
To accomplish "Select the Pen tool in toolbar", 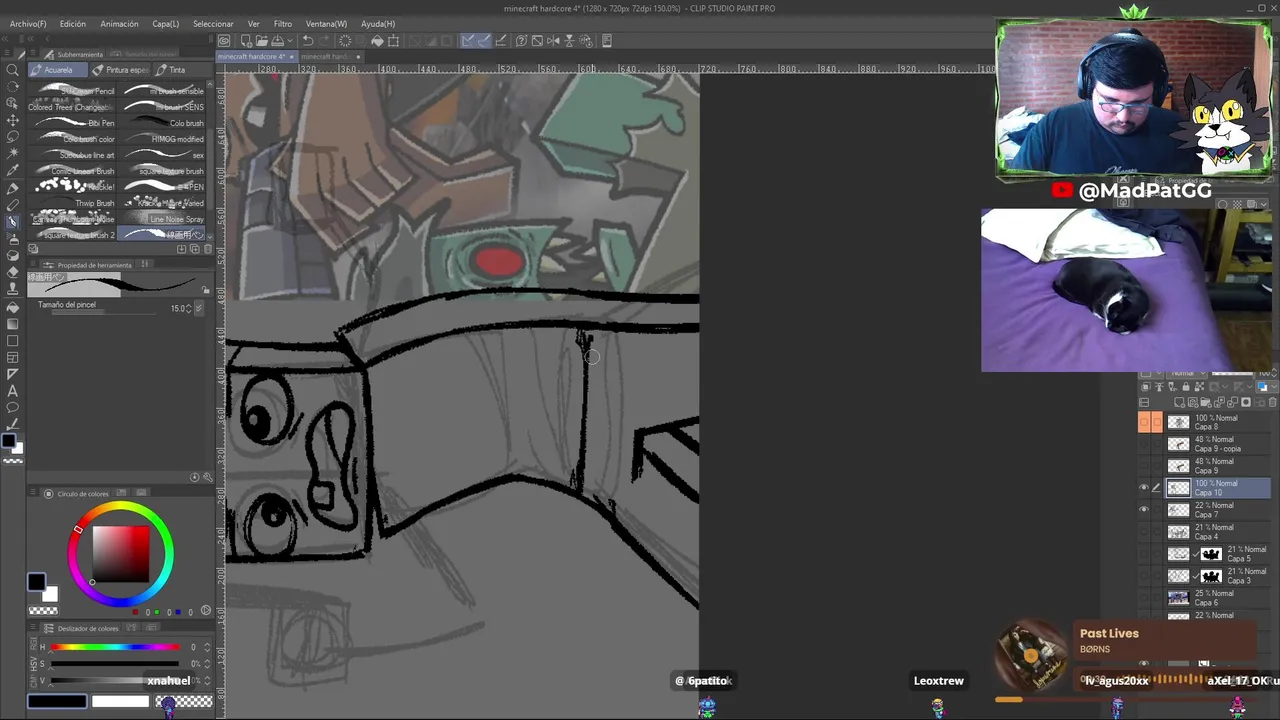I will coord(12,188).
